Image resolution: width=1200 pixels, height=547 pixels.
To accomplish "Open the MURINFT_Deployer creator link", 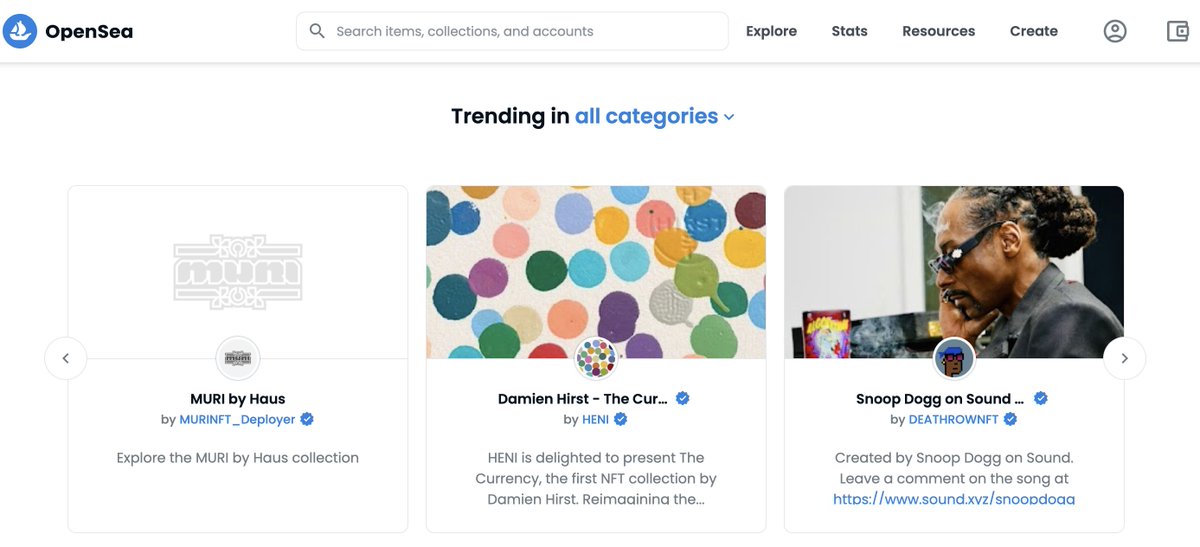I will tap(237, 419).
